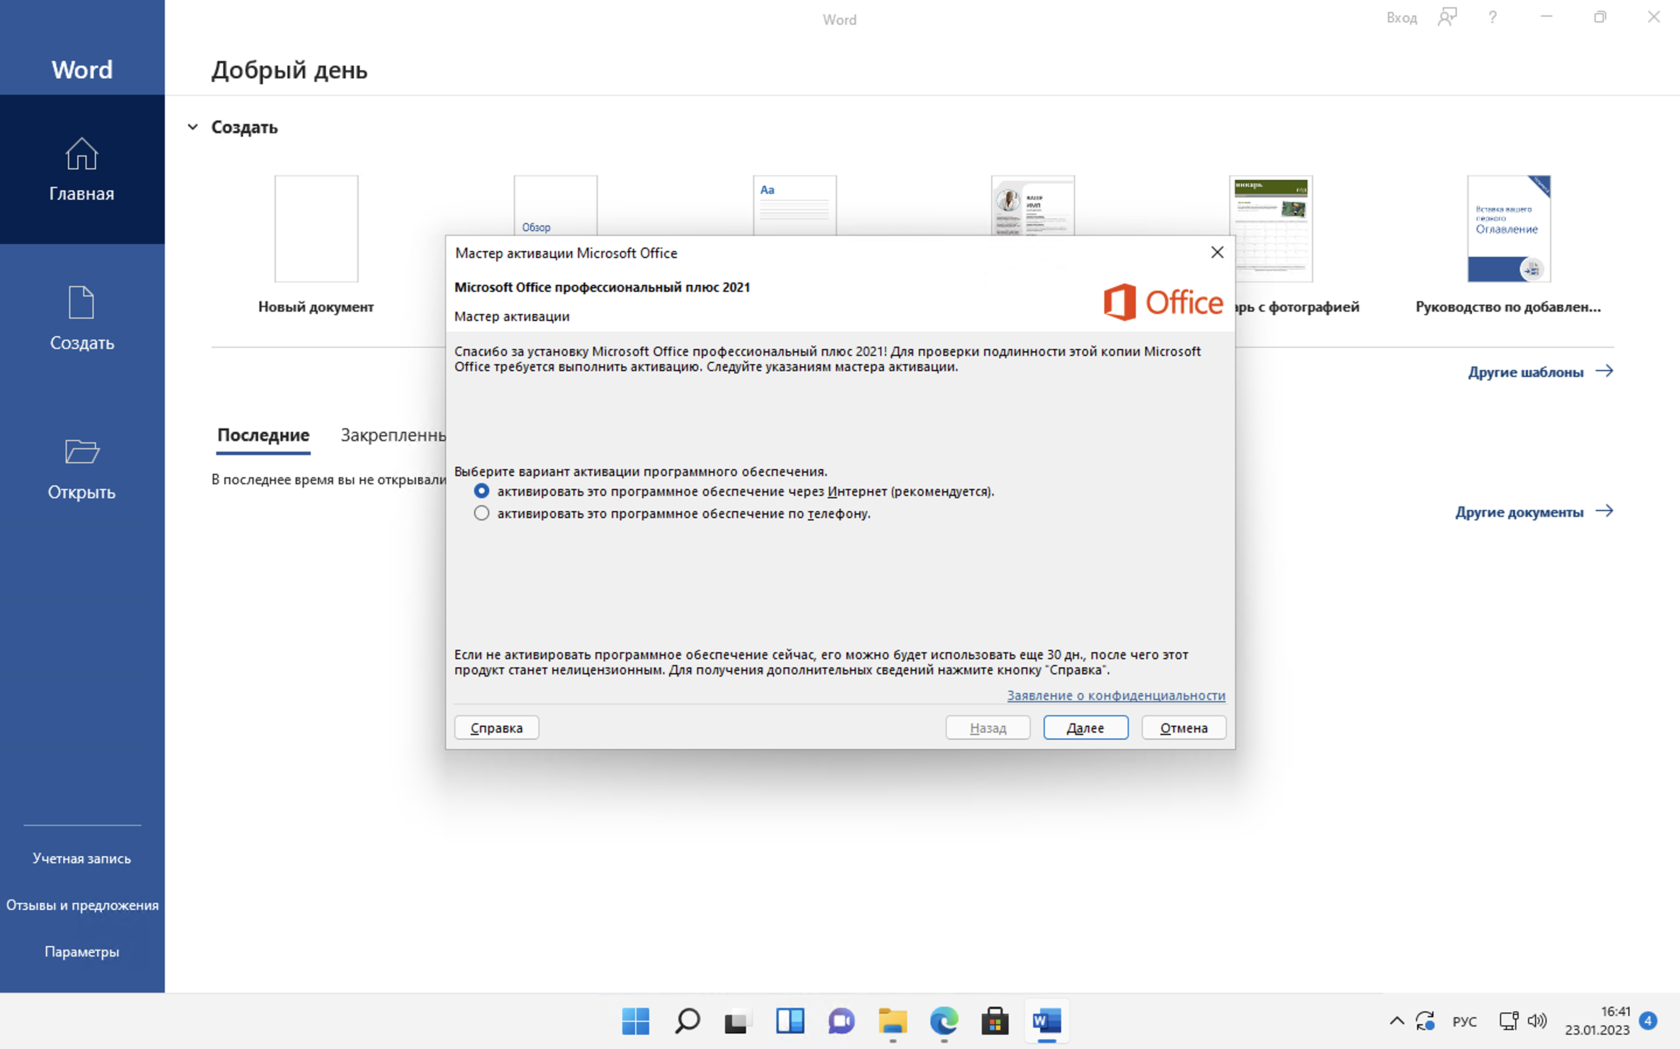Open the Aa single-spaced template thumbnail
Viewport: 1680px width, 1049px height.
click(795, 206)
